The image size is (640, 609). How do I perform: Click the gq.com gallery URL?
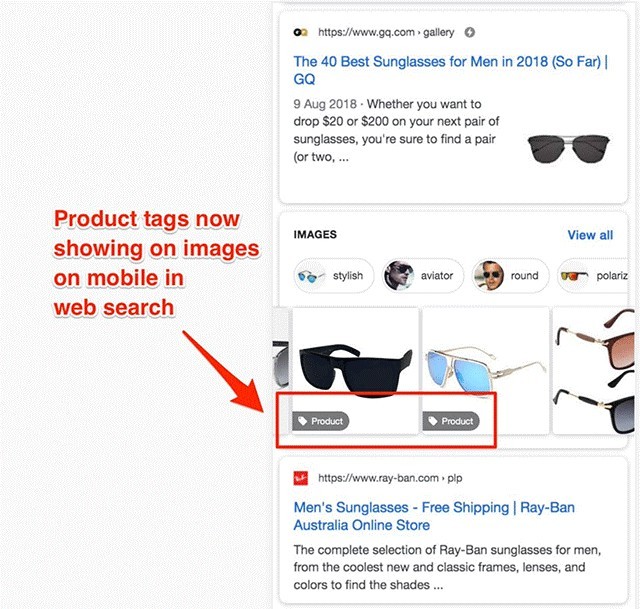click(x=386, y=32)
